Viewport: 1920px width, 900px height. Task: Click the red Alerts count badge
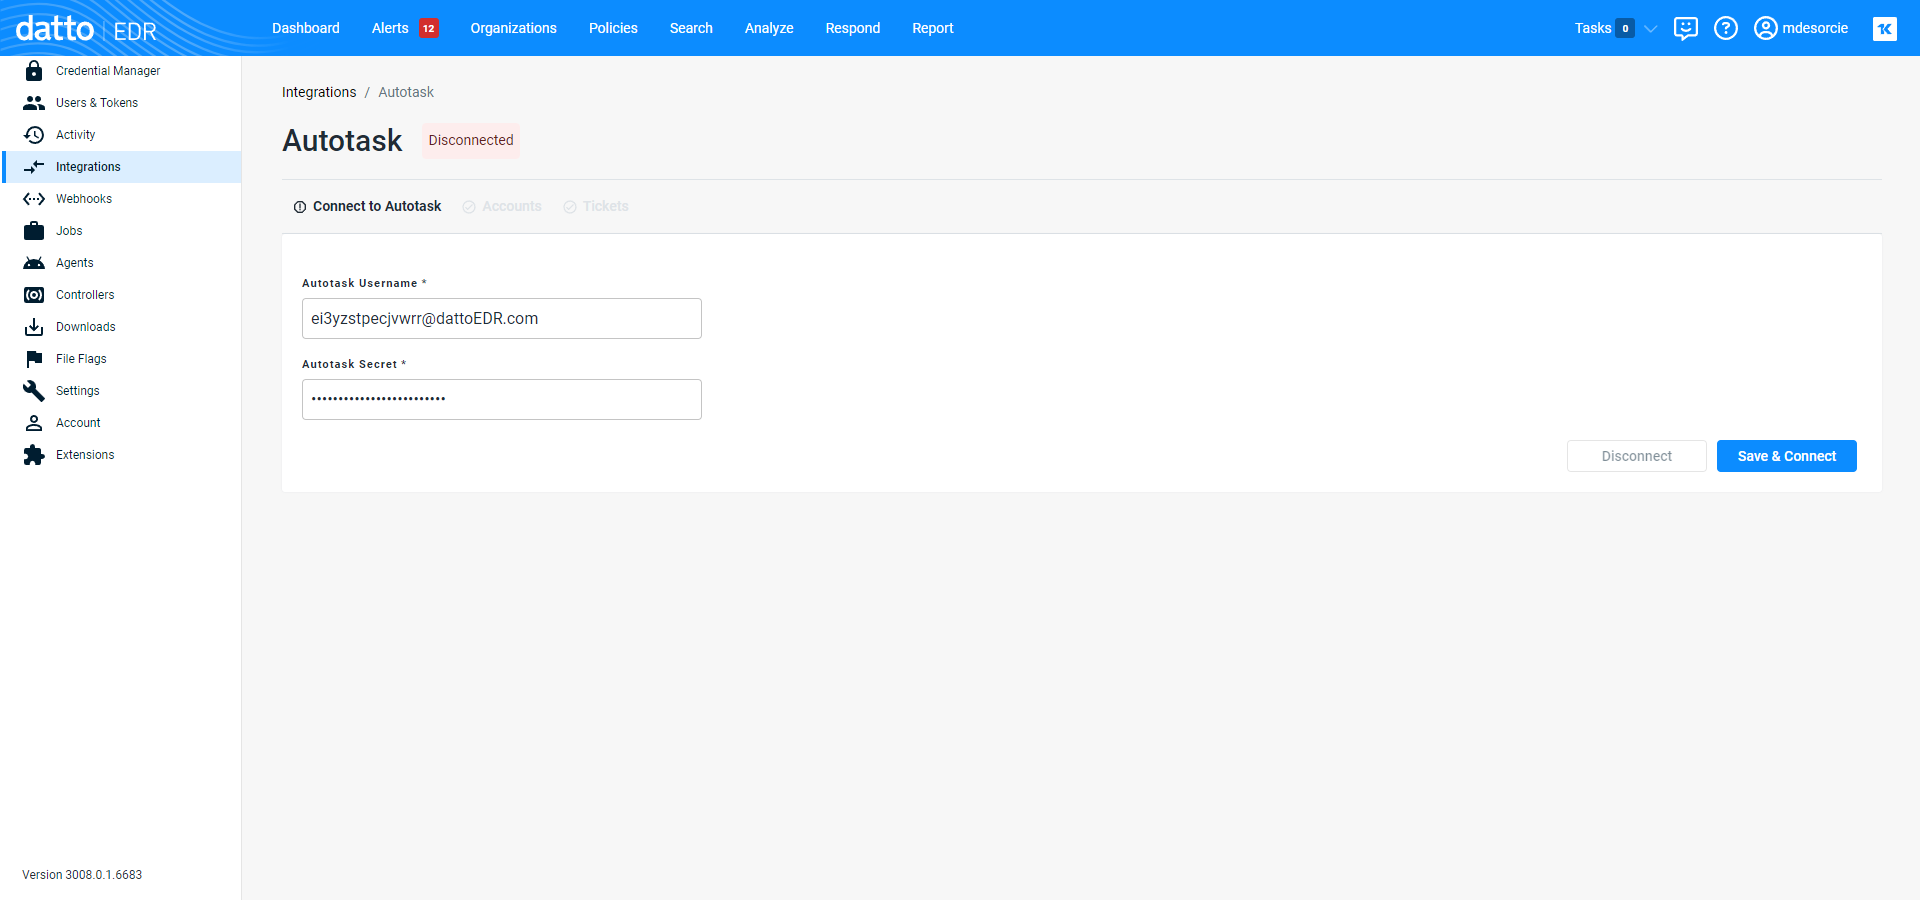tap(429, 28)
